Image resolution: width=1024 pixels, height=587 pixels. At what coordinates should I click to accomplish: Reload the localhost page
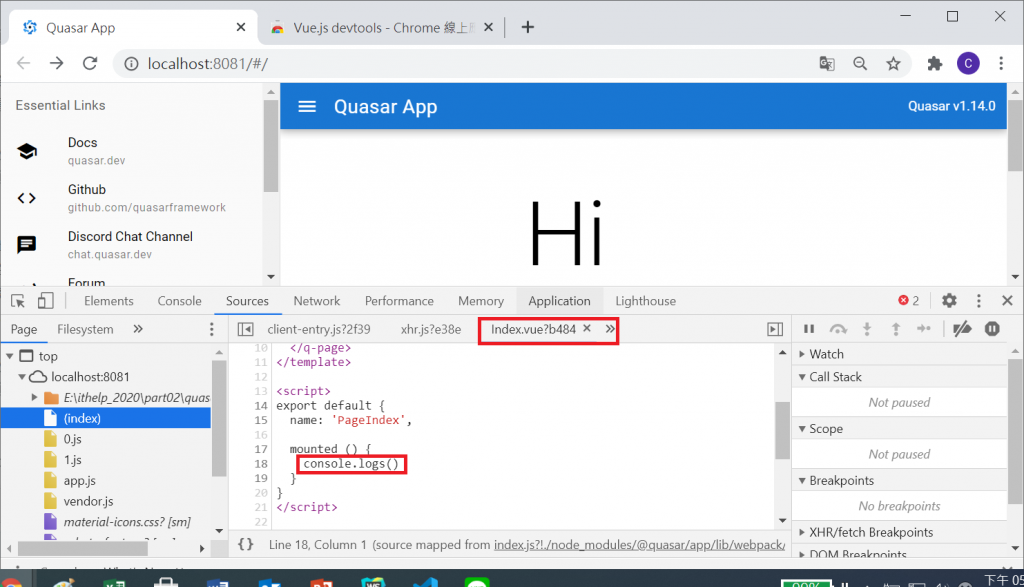90,63
